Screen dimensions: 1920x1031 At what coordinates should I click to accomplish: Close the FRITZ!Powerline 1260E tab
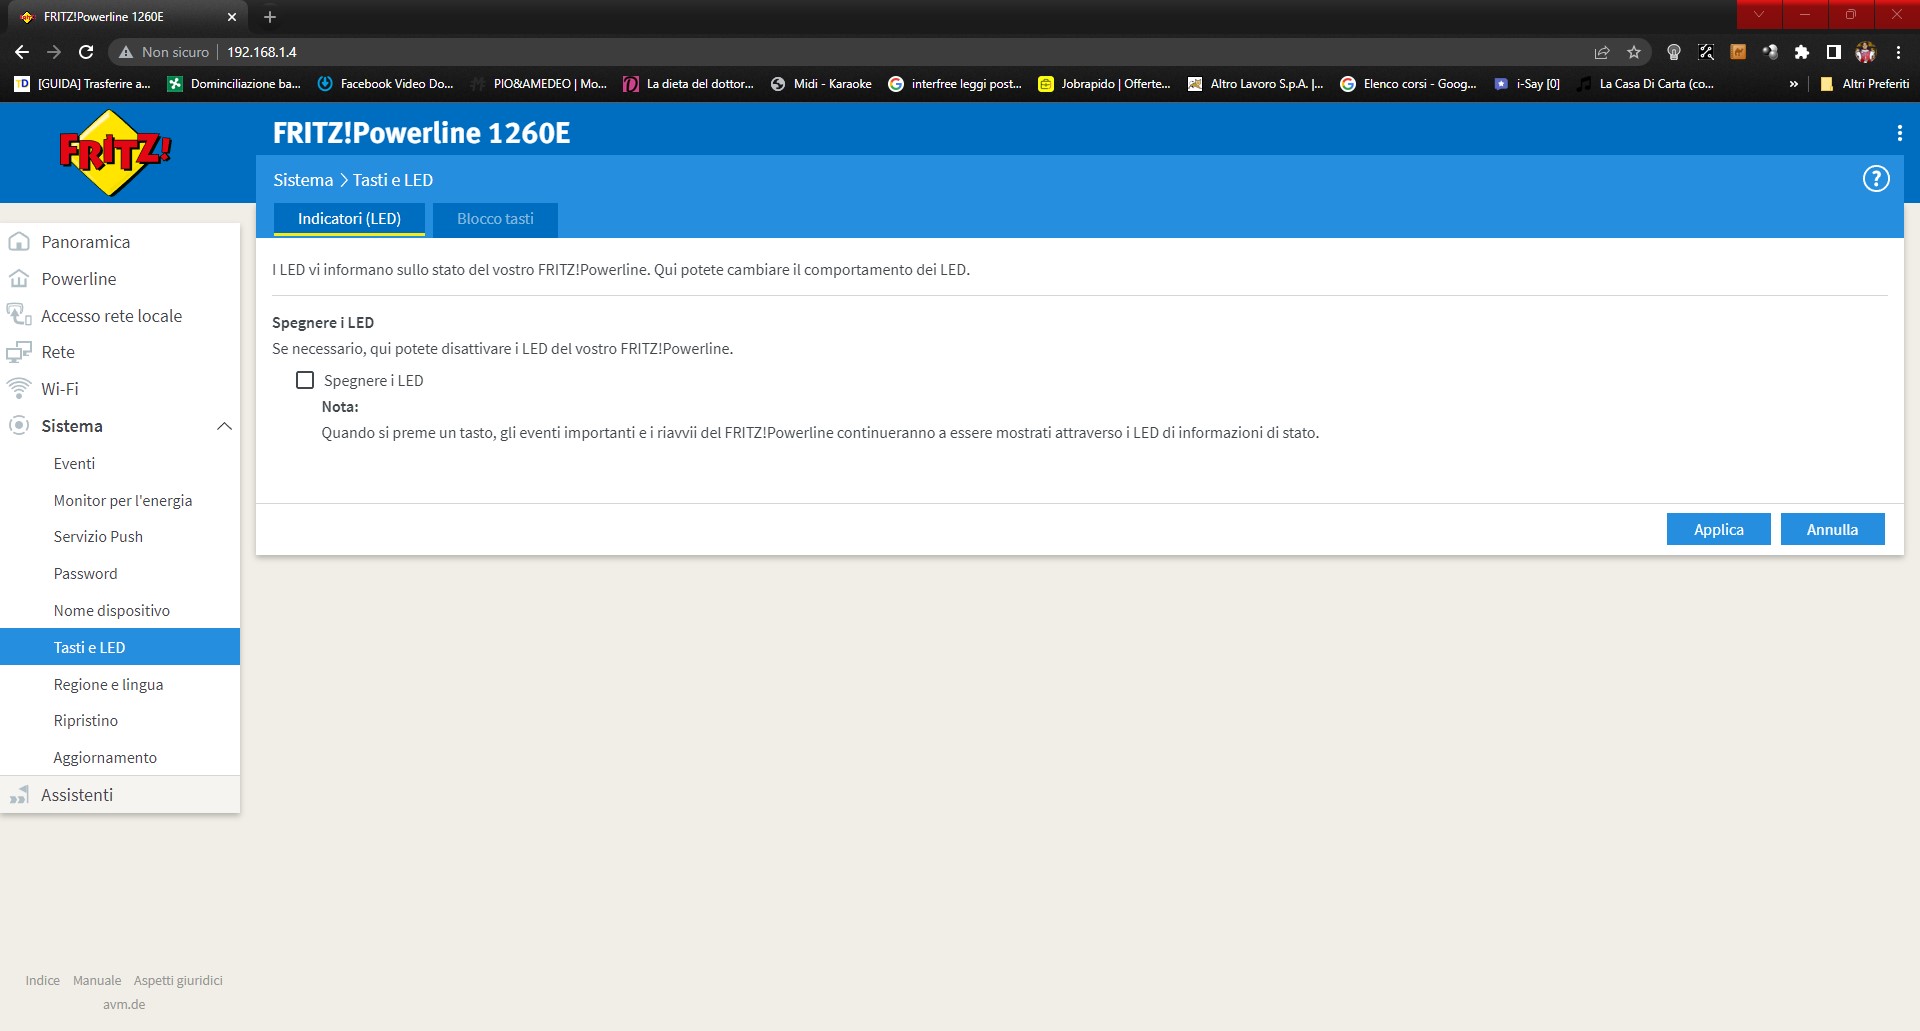[232, 17]
